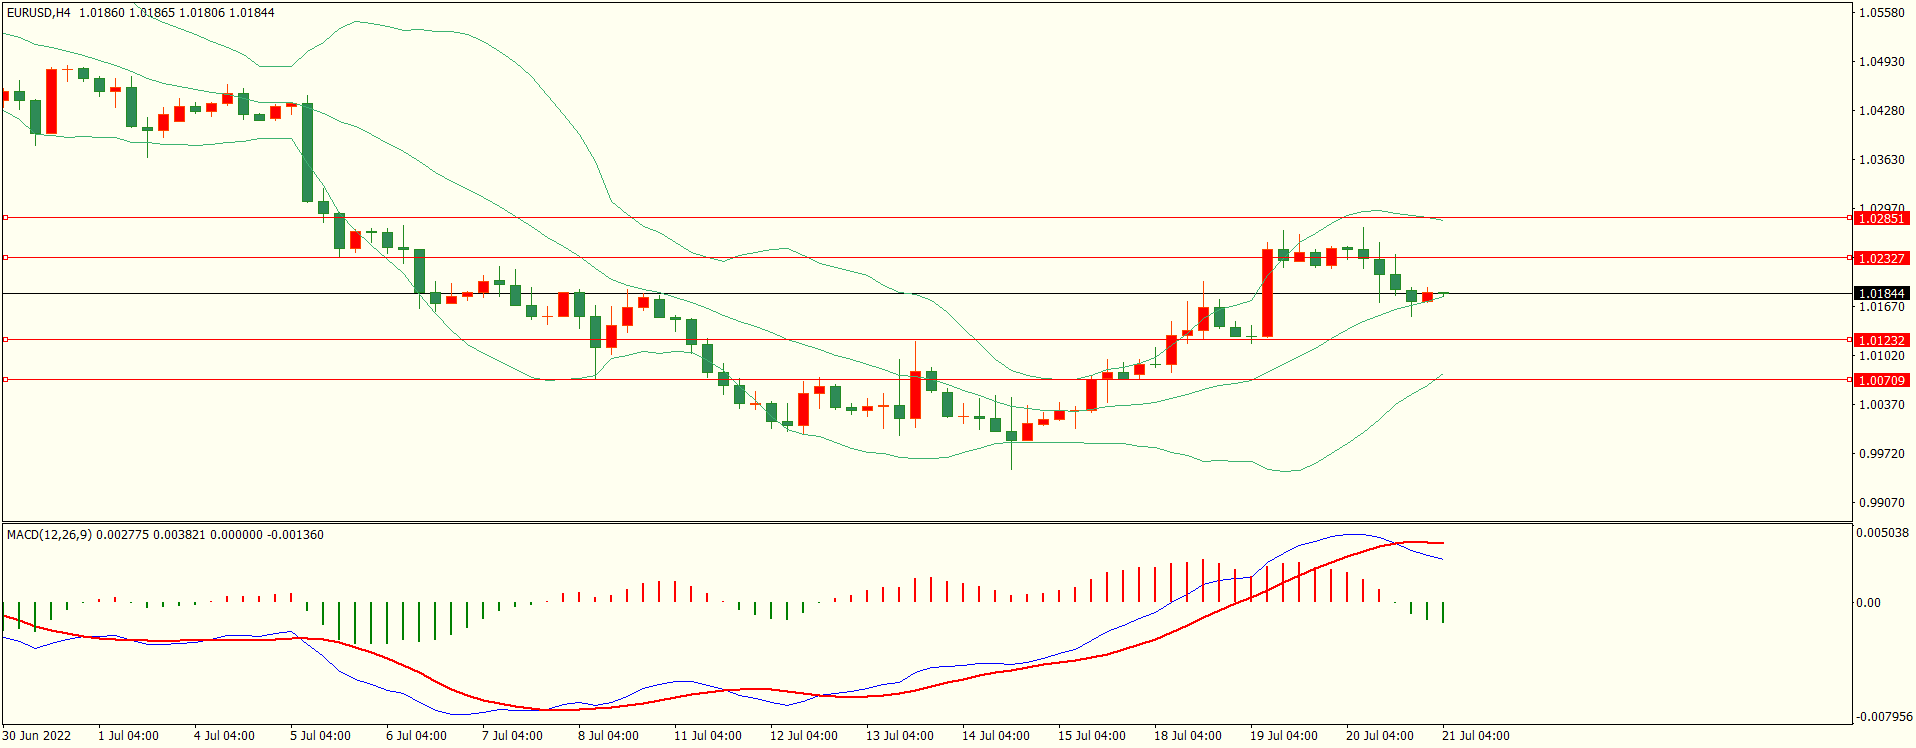
Task: Click the 5 Jul 04:00 time label
Action: click(320, 736)
